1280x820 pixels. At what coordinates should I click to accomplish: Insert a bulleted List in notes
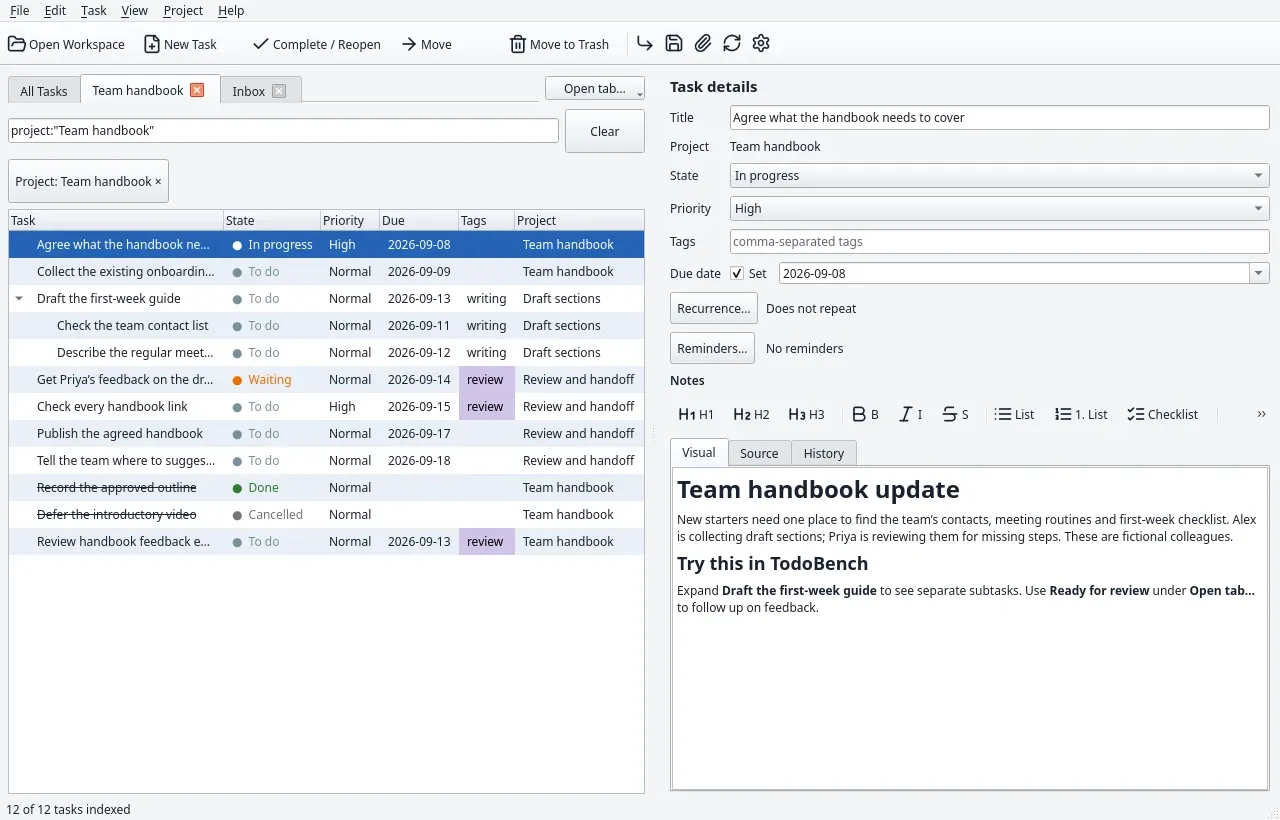click(1014, 414)
